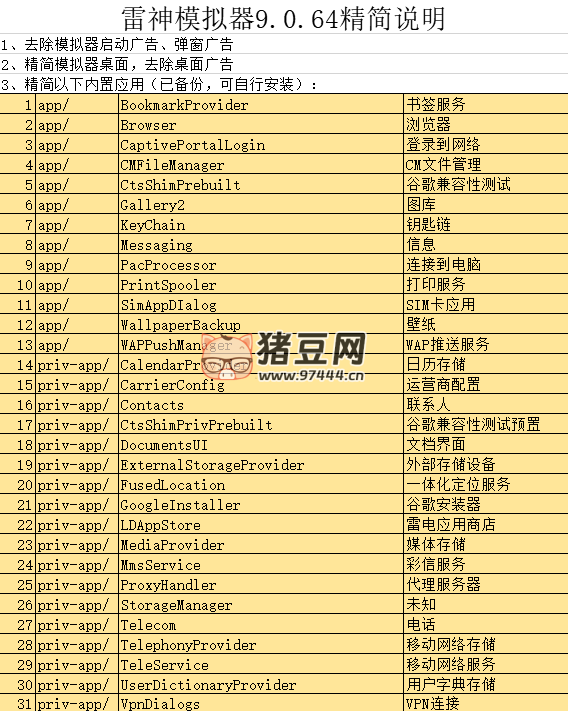Click the MmsService cell
The height and width of the screenshot is (711, 568).
point(261,564)
